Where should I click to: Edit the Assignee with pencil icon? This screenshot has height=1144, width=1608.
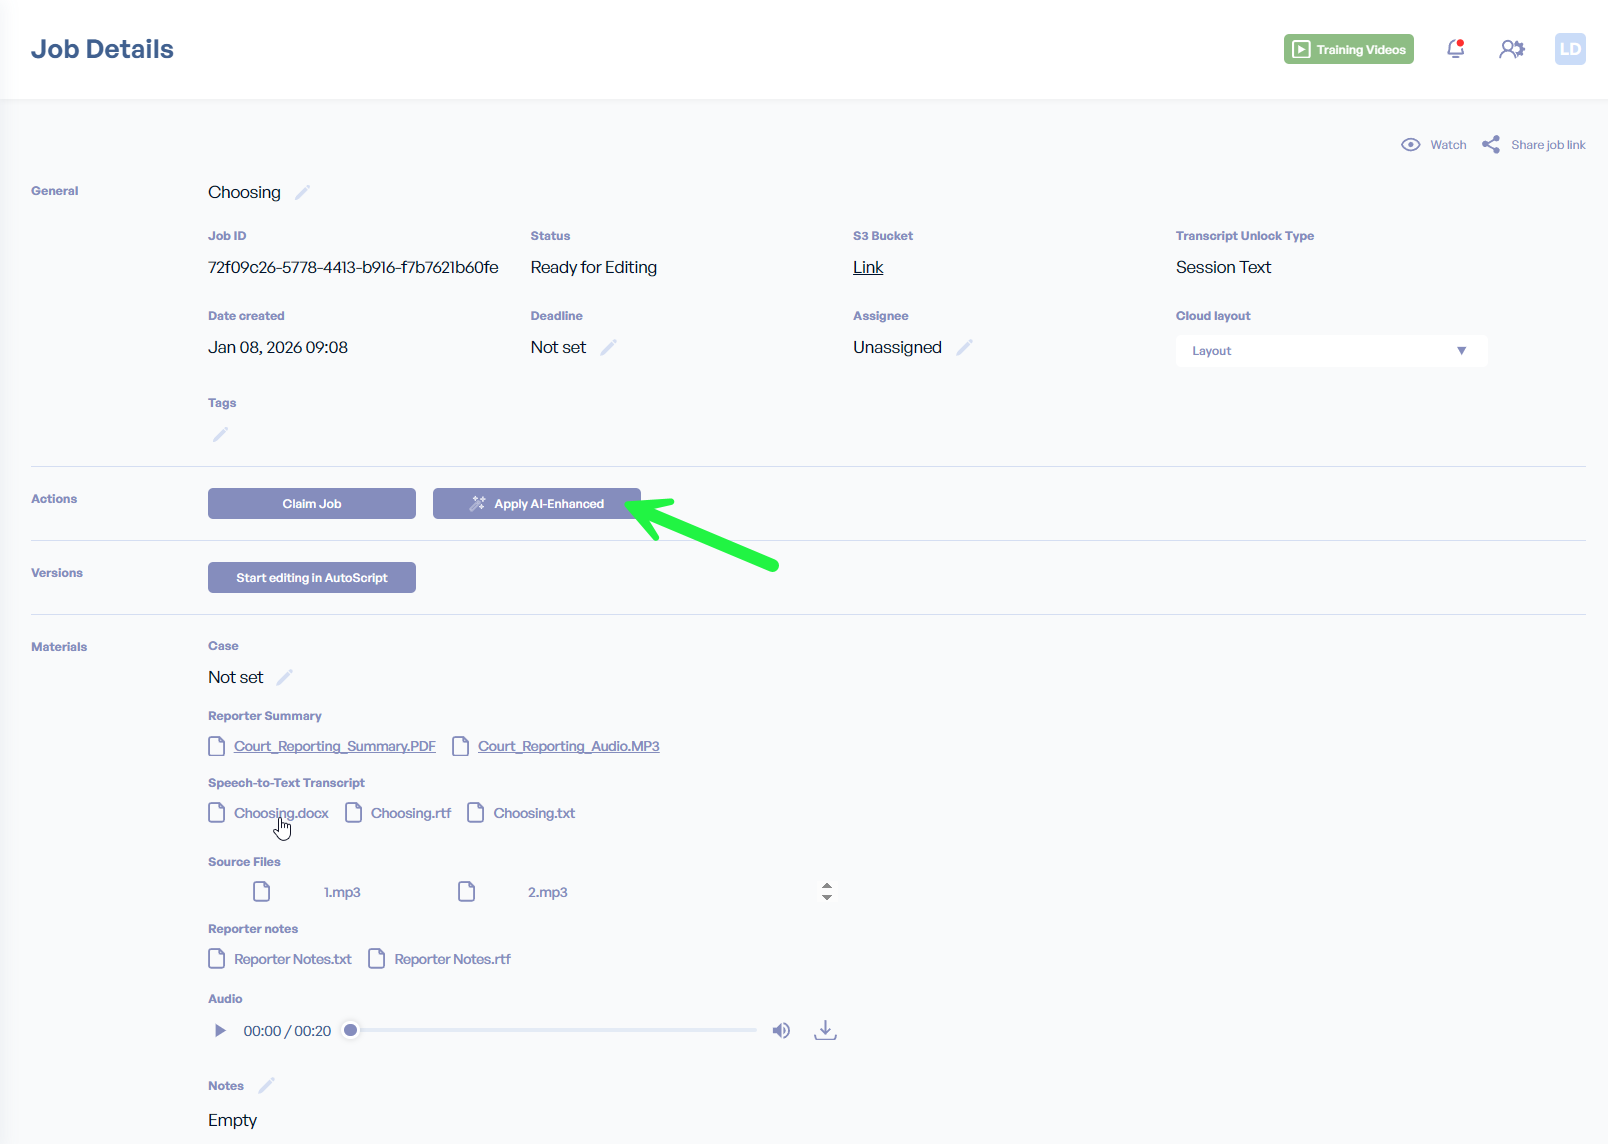point(964,347)
